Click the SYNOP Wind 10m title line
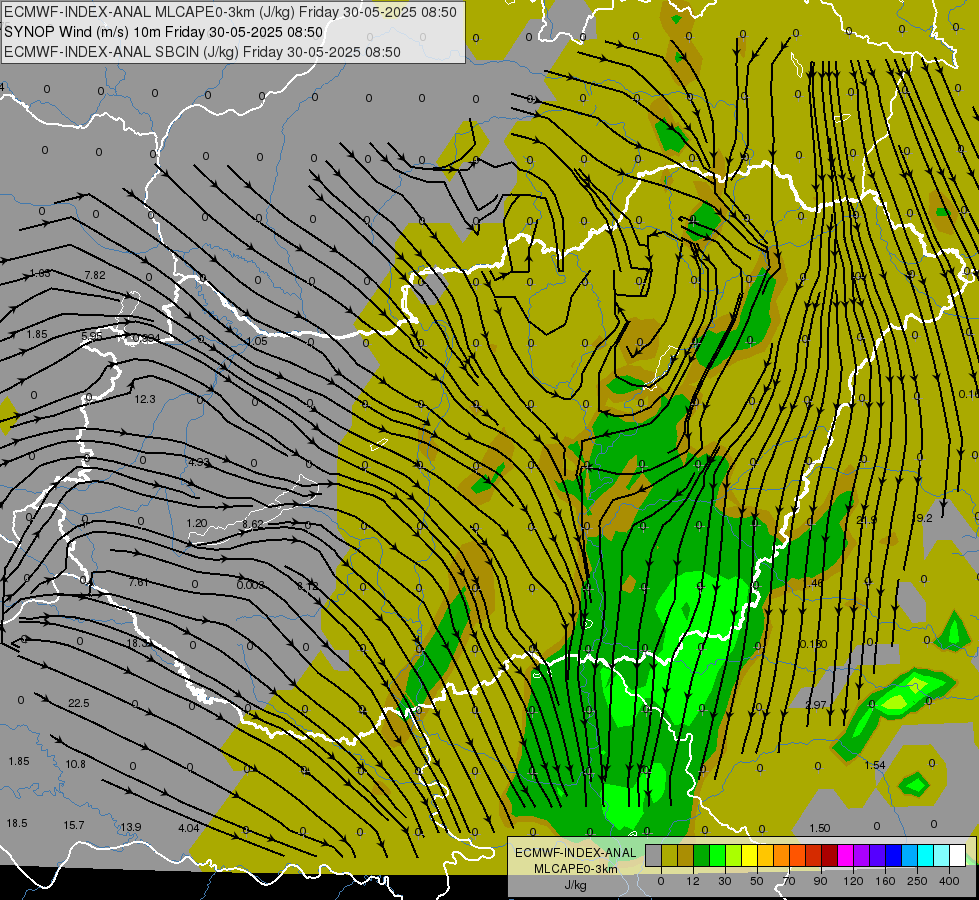This screenshot has width=979, height=900. click(x=164, y=32)
